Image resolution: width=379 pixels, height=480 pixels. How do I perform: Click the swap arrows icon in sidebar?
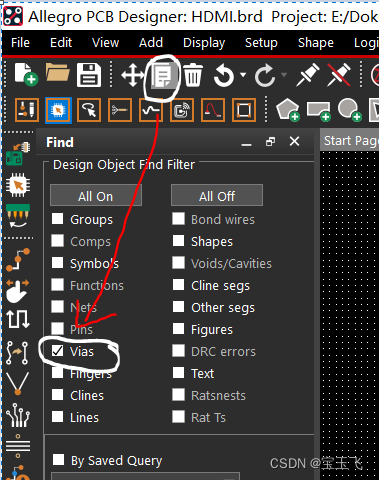[x=17, y=352]
